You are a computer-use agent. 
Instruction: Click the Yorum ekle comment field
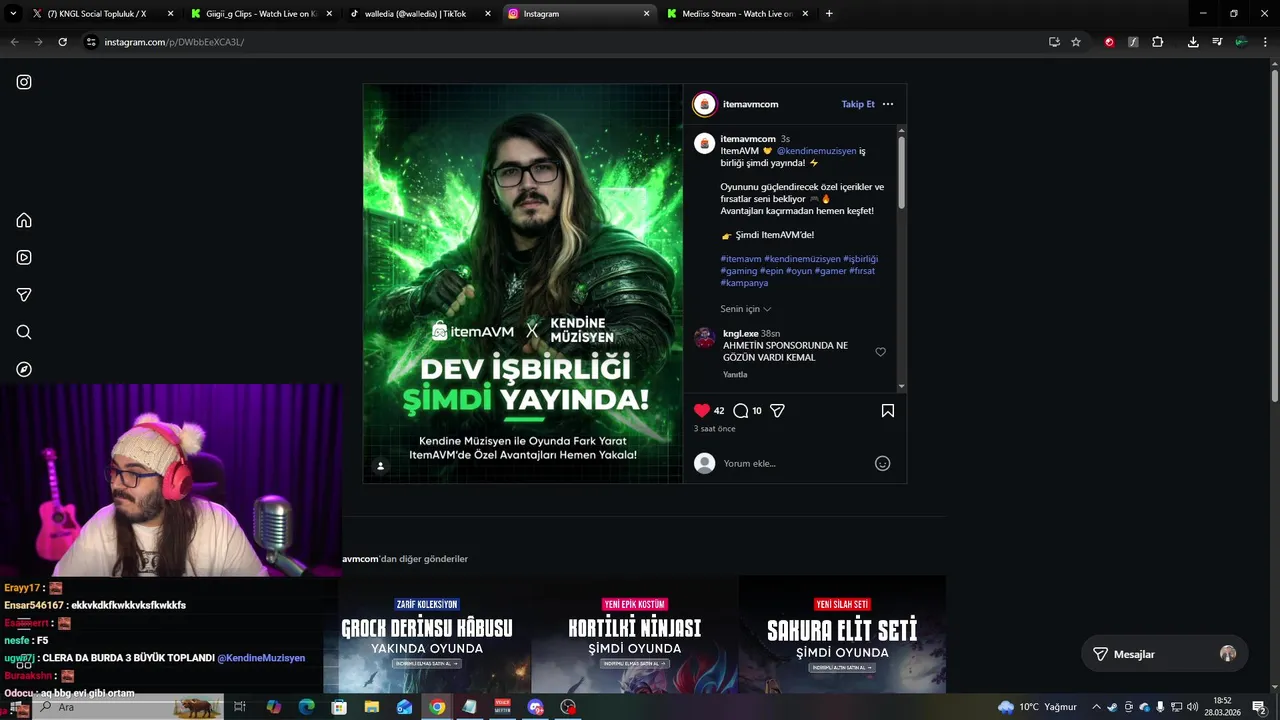click(x=795, y=463)
